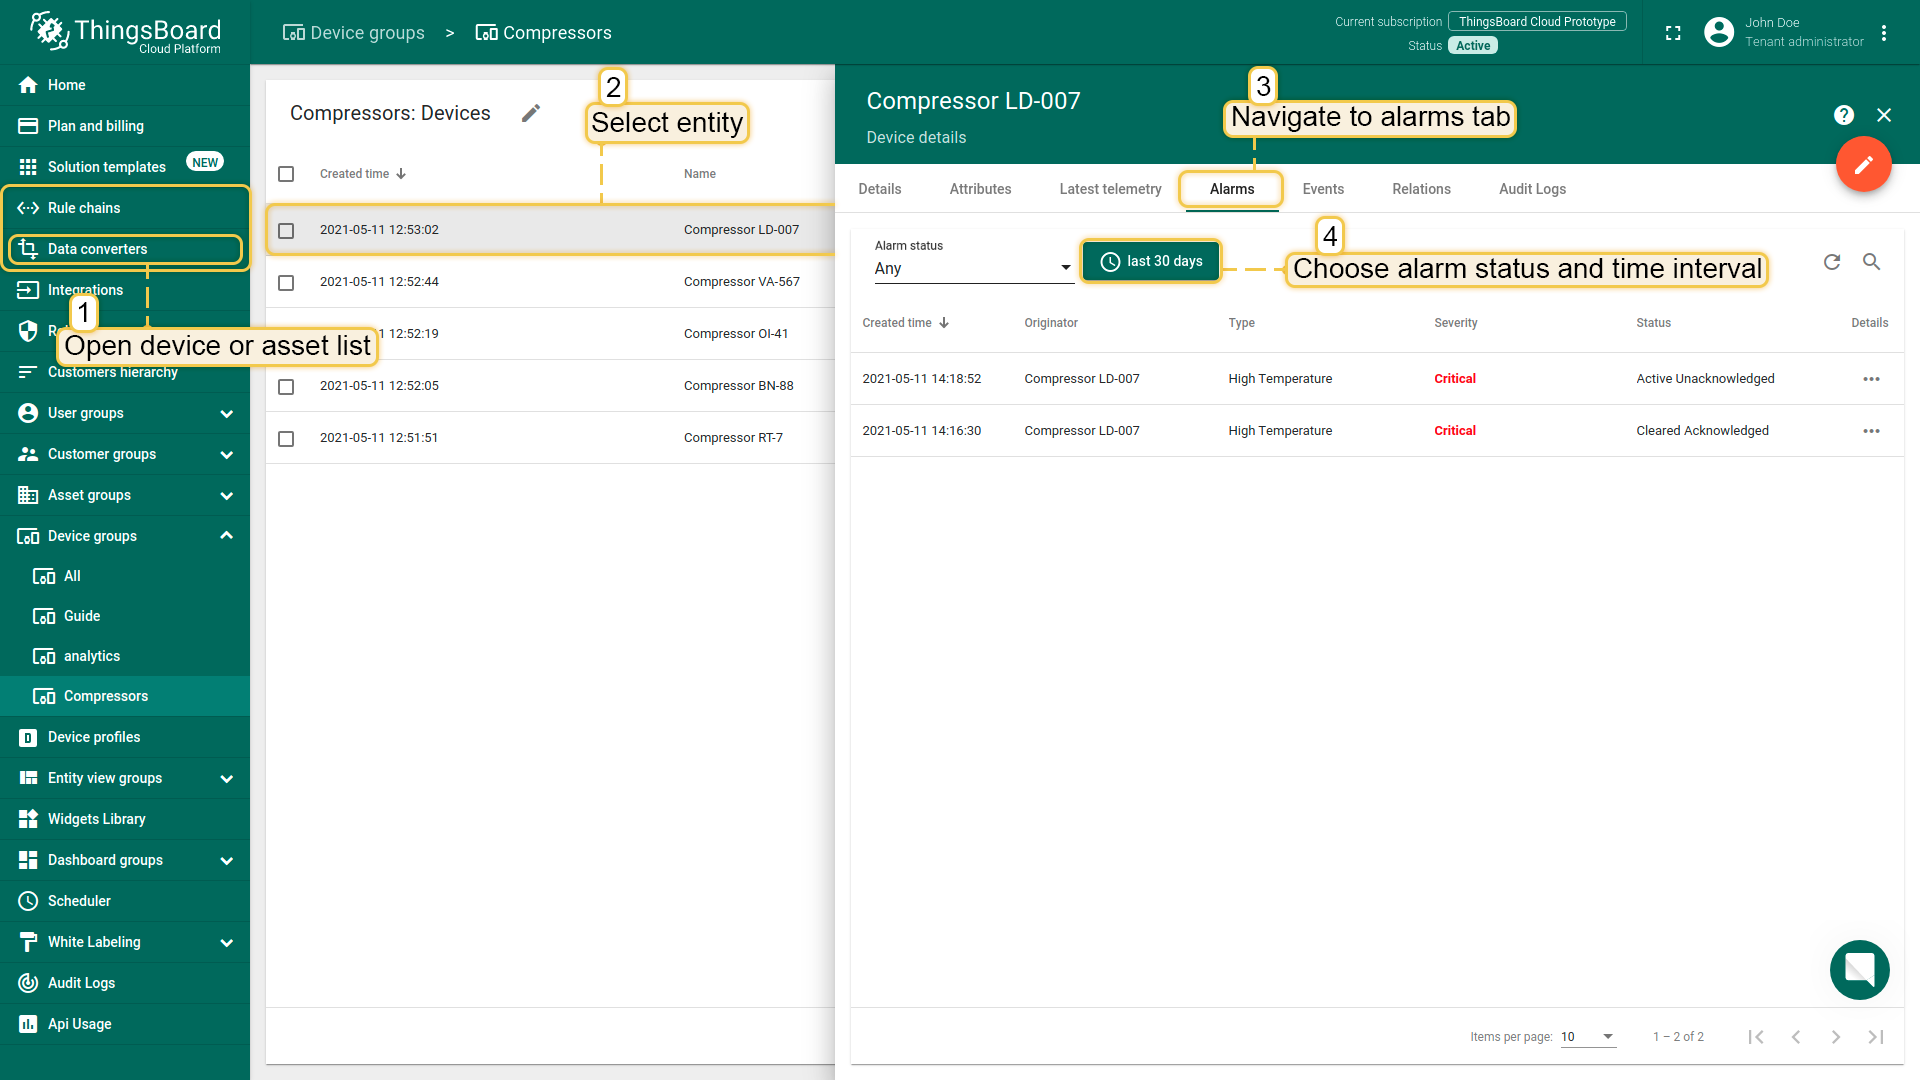Edit the Compressors group title pencil

click(x=531, y=113)
